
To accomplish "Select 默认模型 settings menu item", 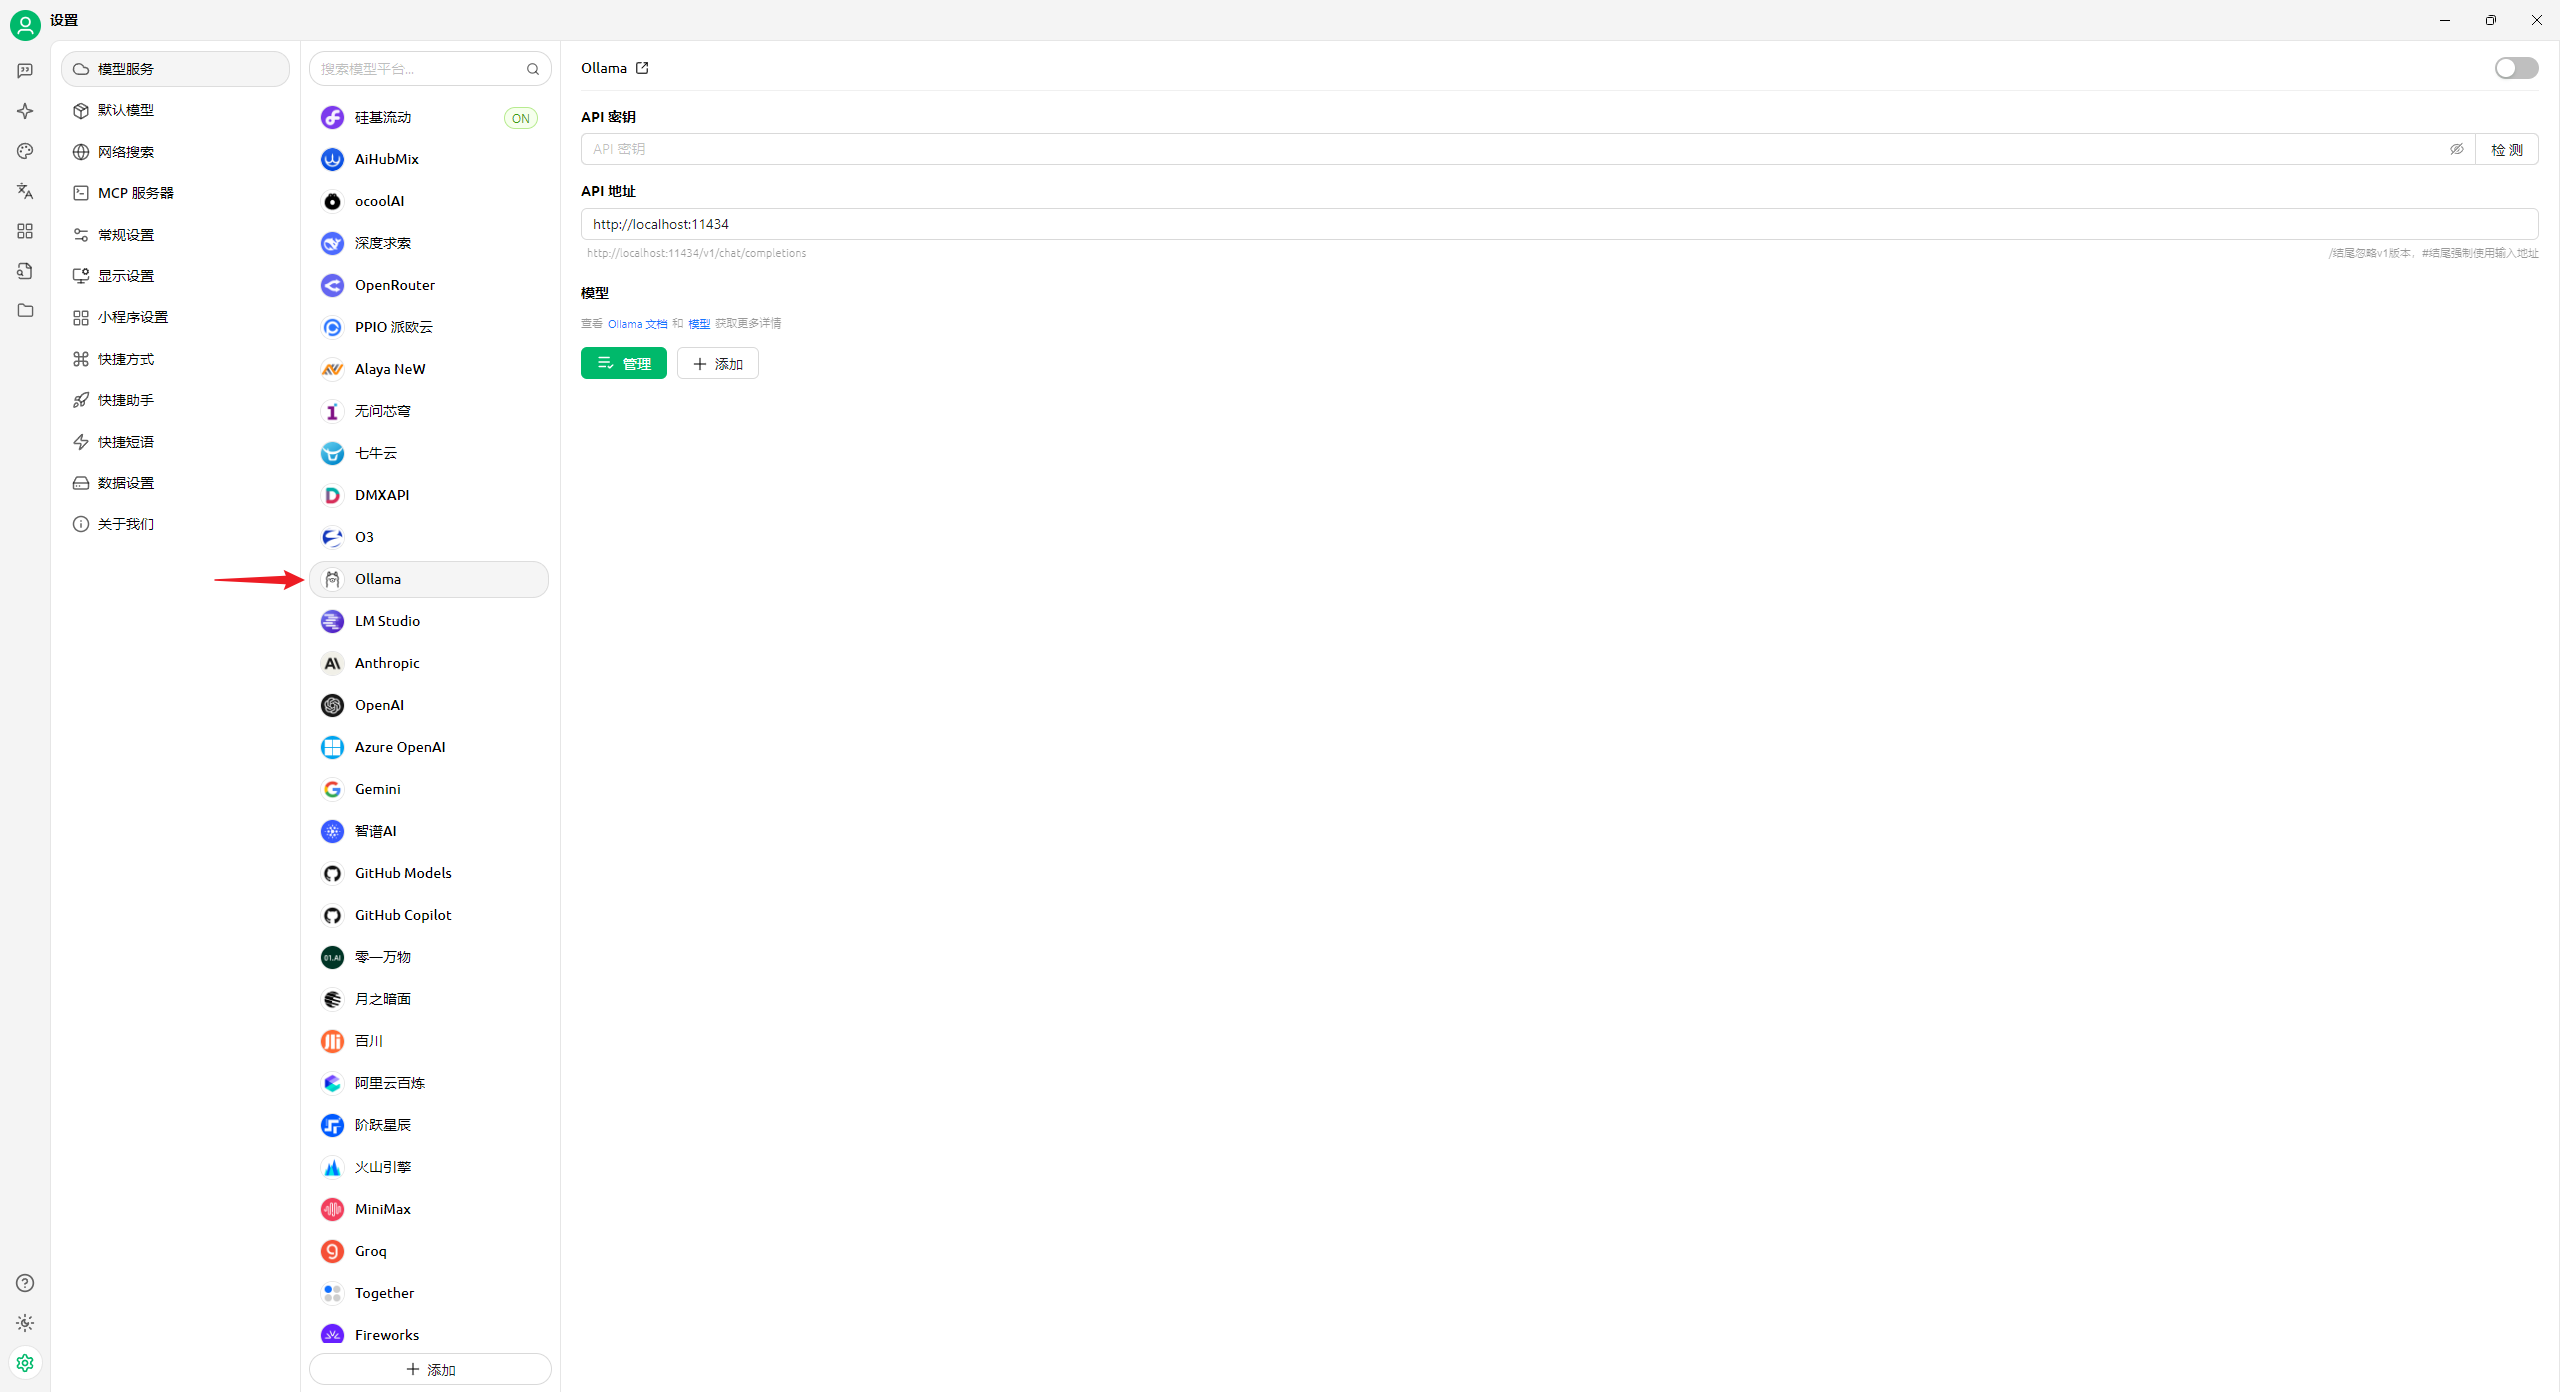I will pos(126,110).
